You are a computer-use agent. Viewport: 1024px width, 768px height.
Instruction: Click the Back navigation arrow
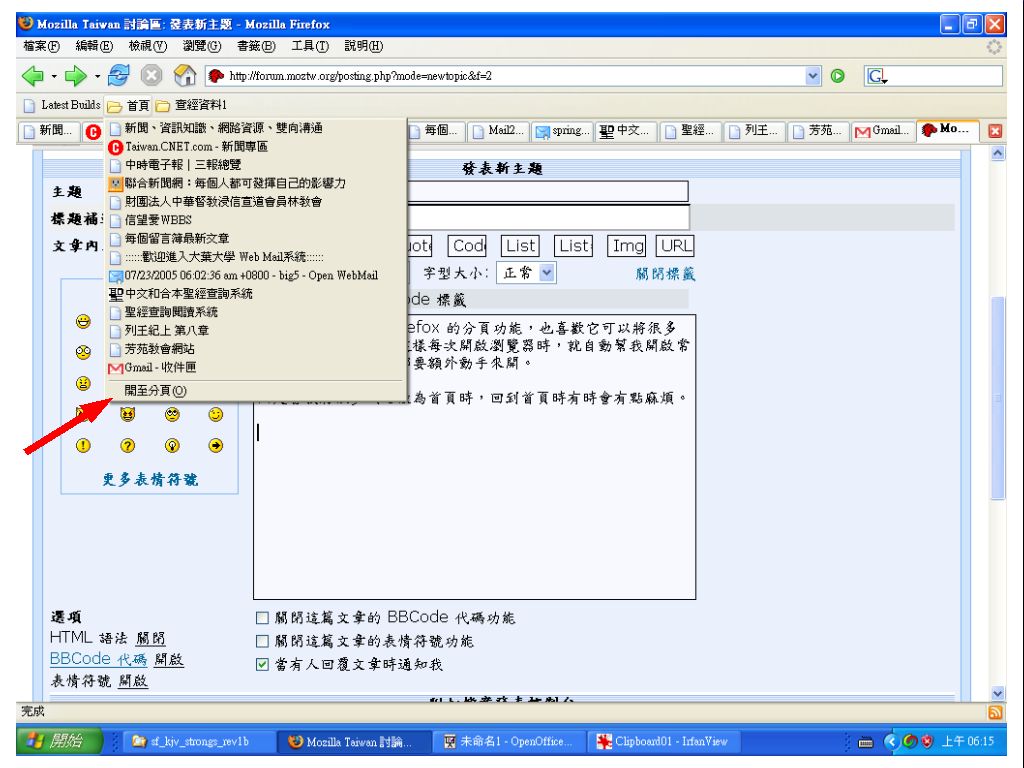tap(33, 76)
